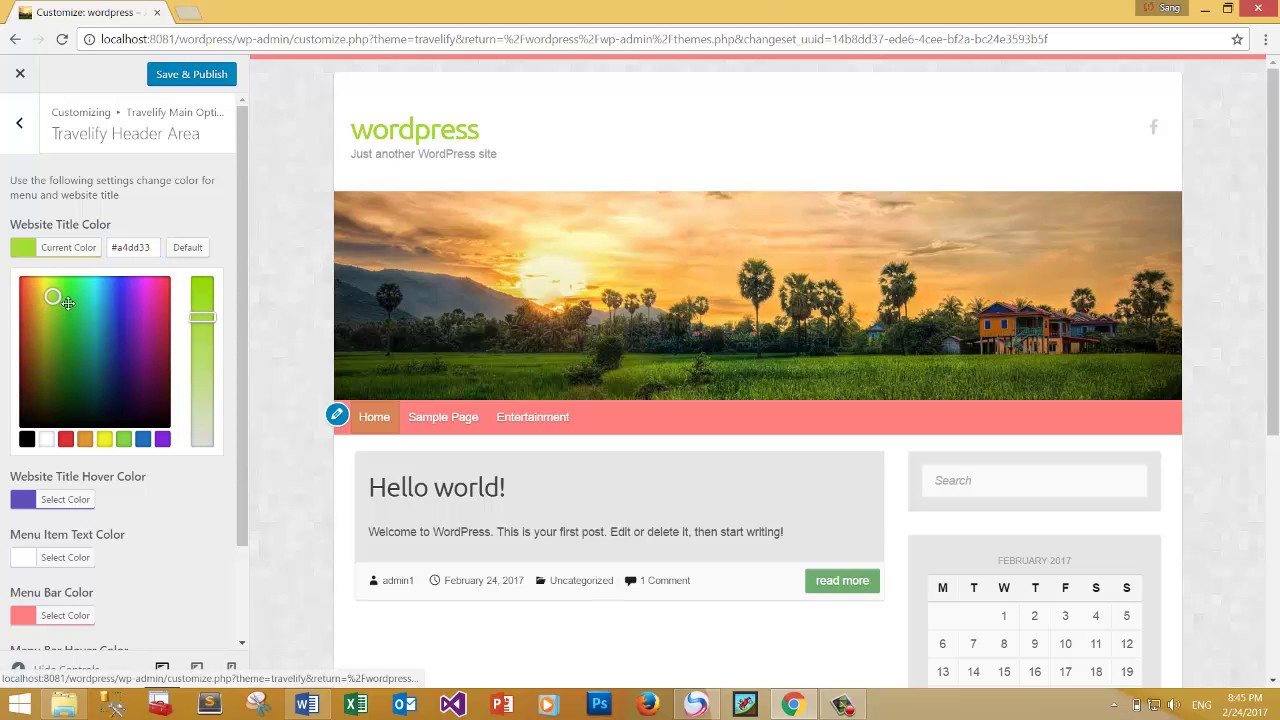Click the Facebook icon in site header
Image resolution: width=1280 pixels, height=720 pixels.
1153,127
